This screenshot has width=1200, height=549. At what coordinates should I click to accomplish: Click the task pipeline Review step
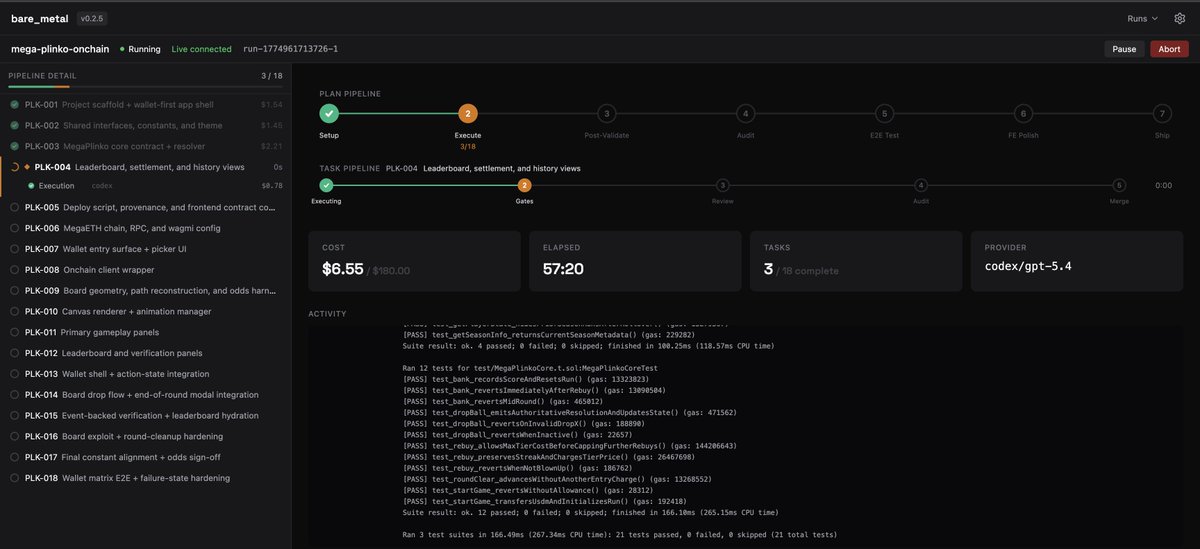pyautogui.click(x=722, y=185)
